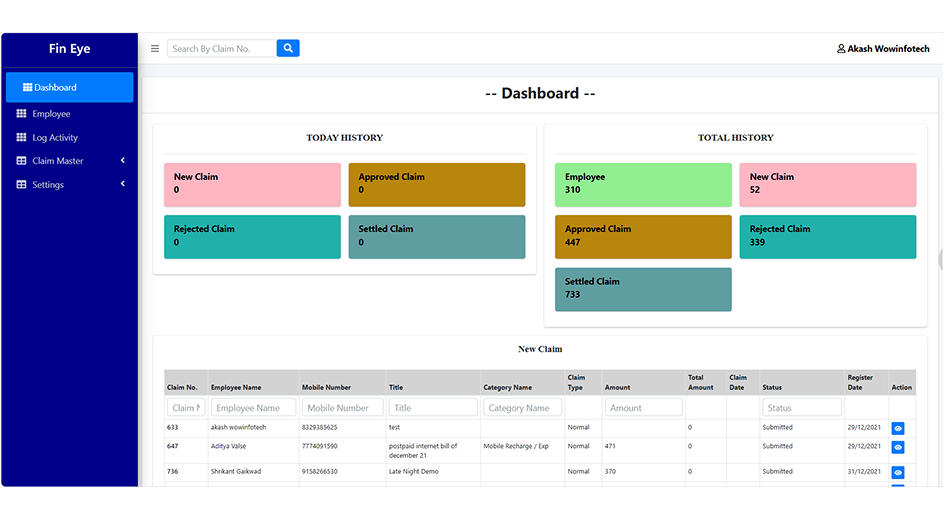
Task: Open the Settings menu item
Action: pyautogui.click(x=69, y=184)
